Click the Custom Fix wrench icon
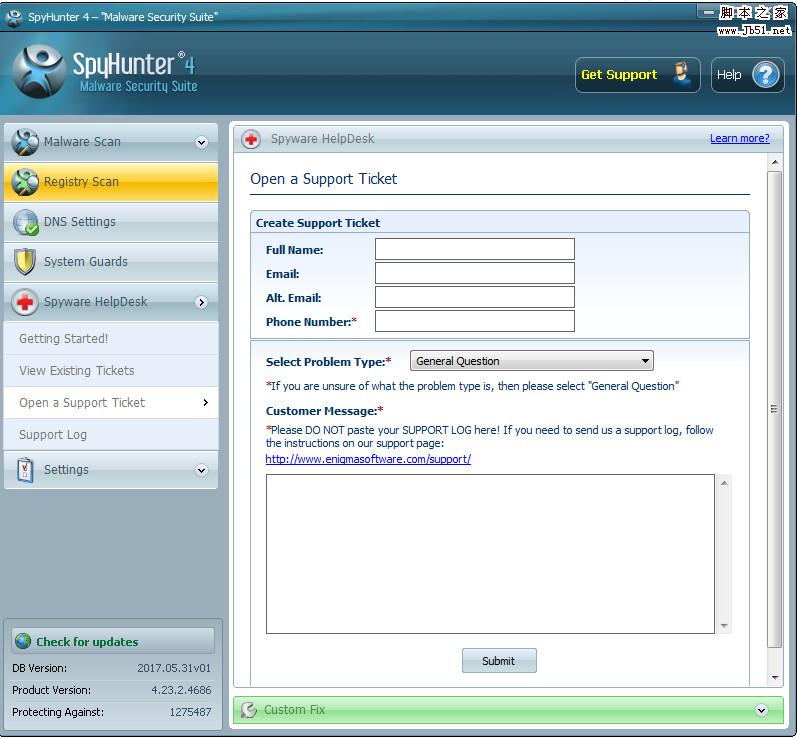Screen dimensions: 797x739 [x=249, y=710]
